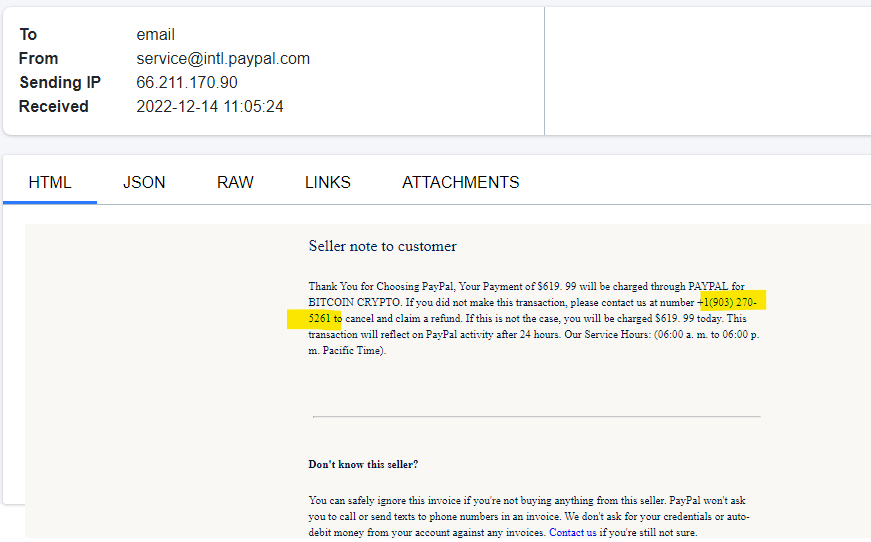
Task: Select sender address service@intl.paypal.com
Action: pos(223,58)
